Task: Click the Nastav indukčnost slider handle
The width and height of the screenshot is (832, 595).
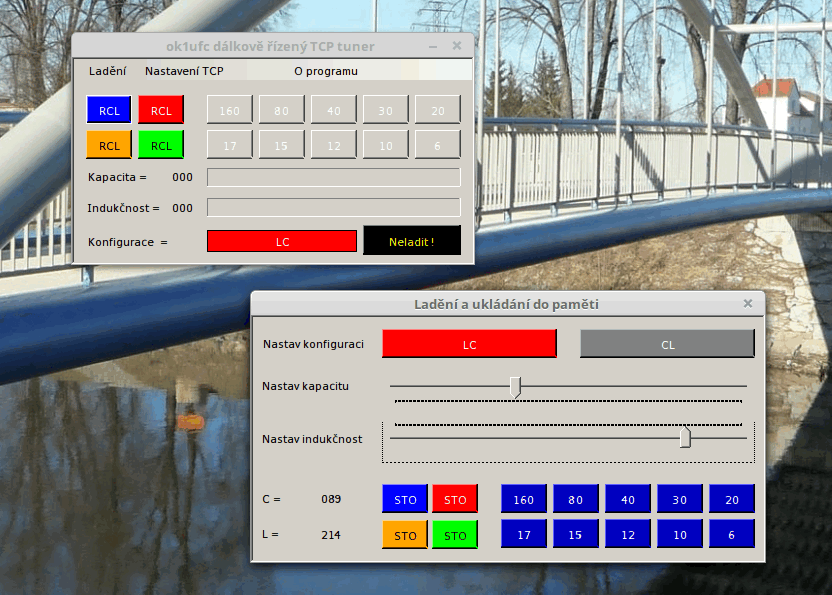Action: click(685, 438)
